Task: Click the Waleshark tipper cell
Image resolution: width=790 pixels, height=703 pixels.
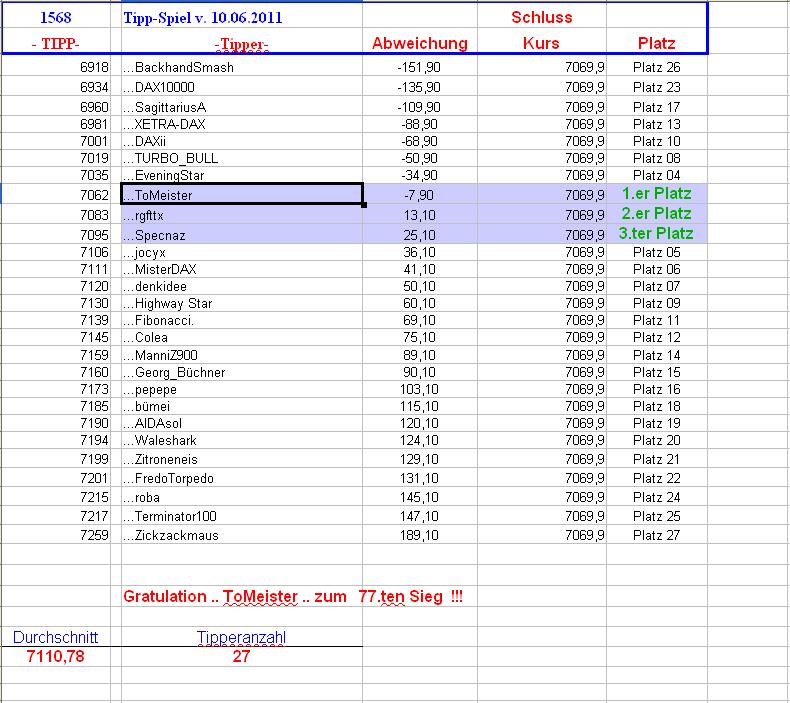Action: pyautogui.click(x=242, y=440)
